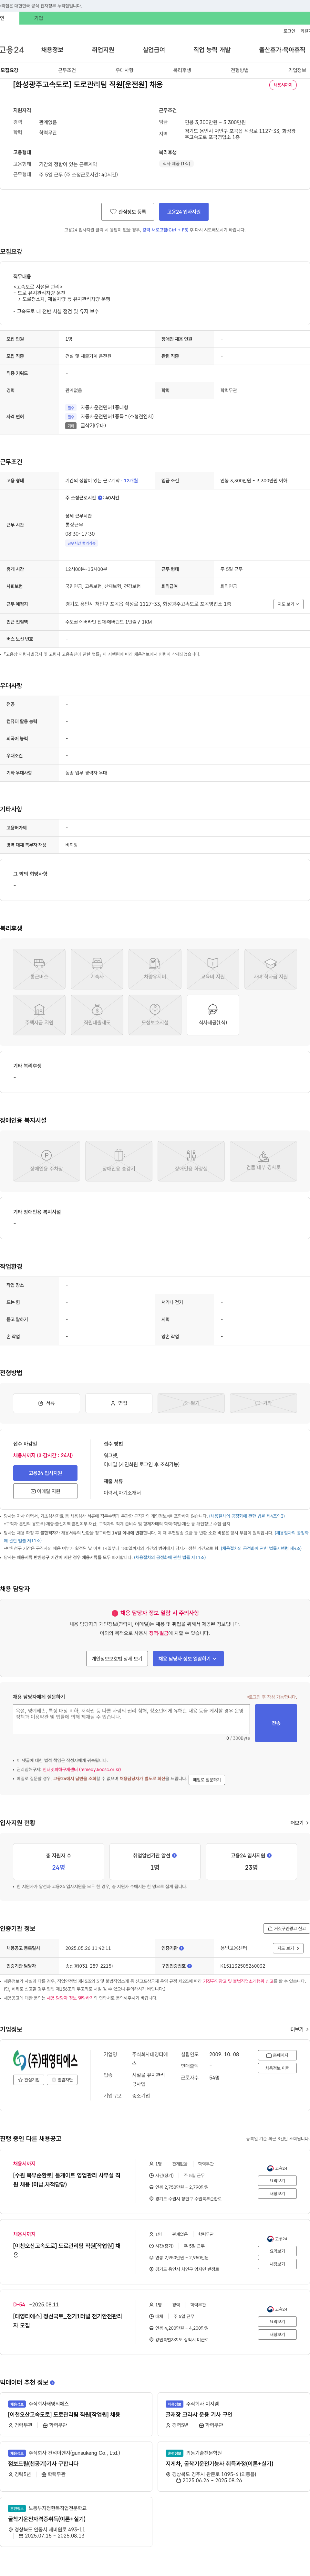Click the 12개월 contract link
This screenshot has width=310, height=2576.
[x=131, y=481]
